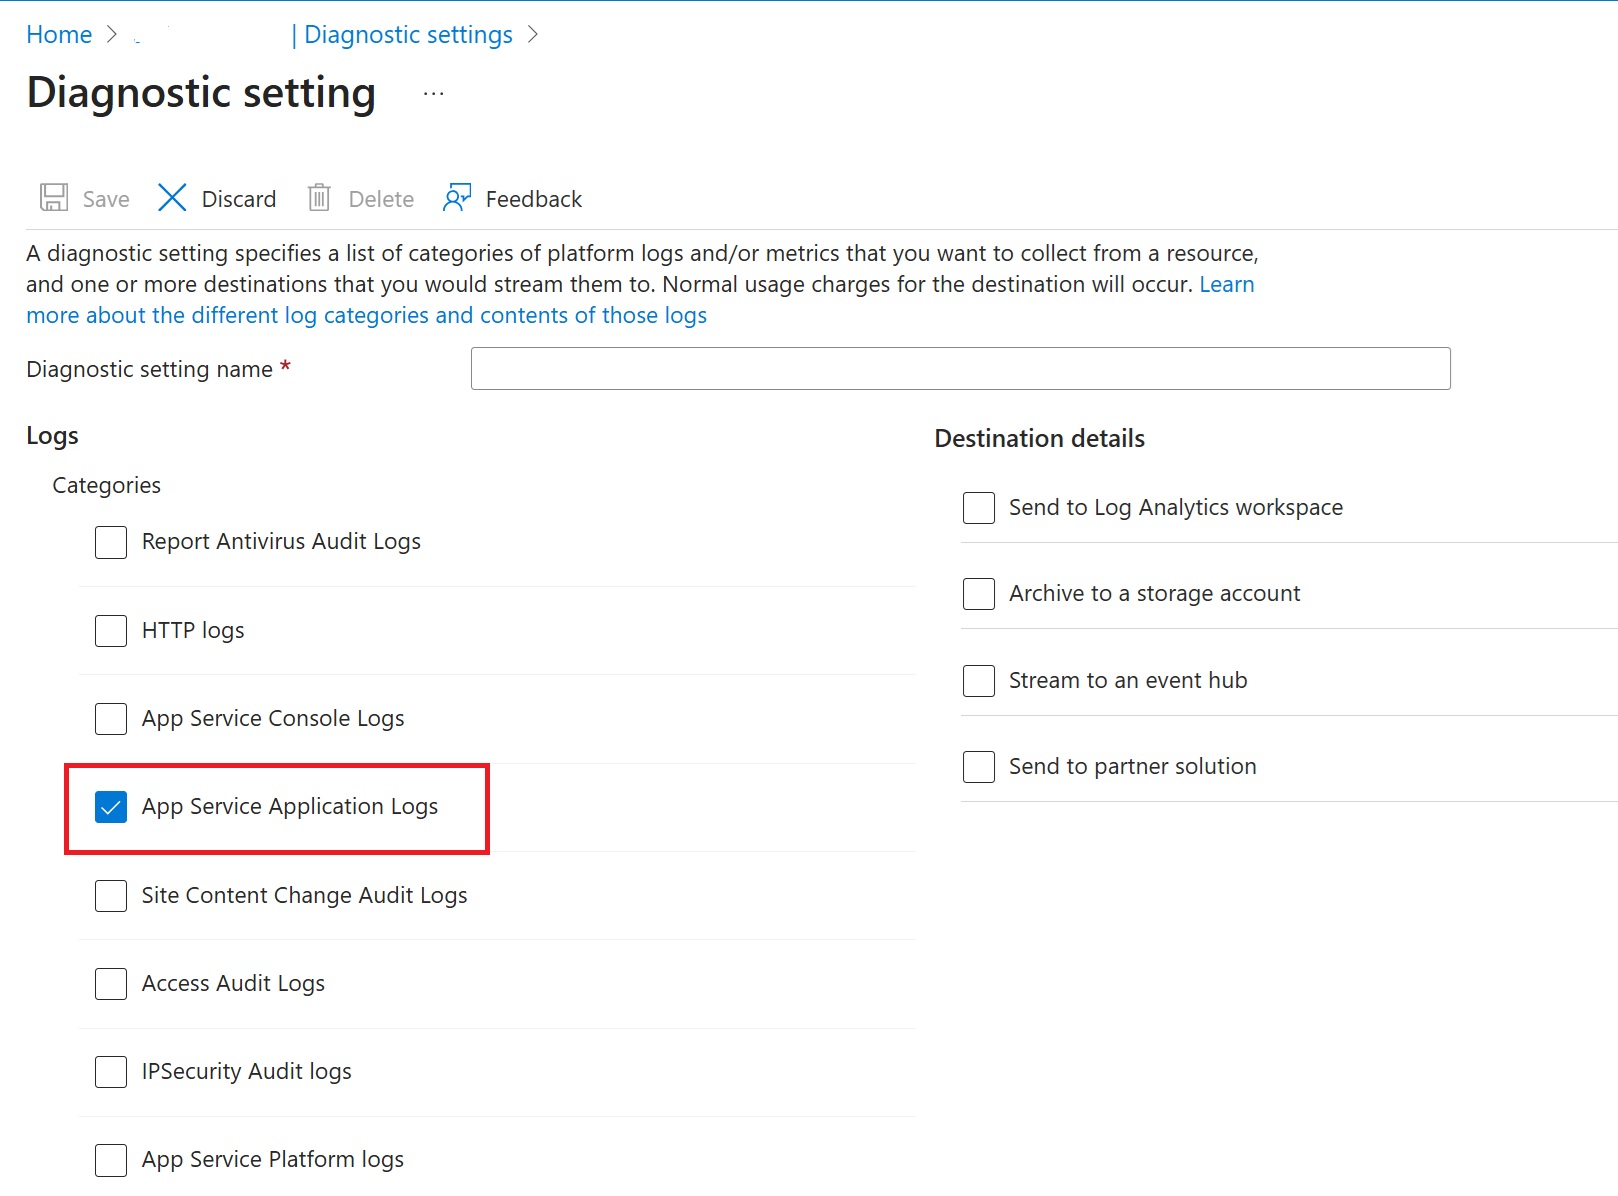This screenshot has width=1618, height=1196.
Task: Enable Send to Log Analytics workspace
Action: pyautogui.click(x=978, y=507)
